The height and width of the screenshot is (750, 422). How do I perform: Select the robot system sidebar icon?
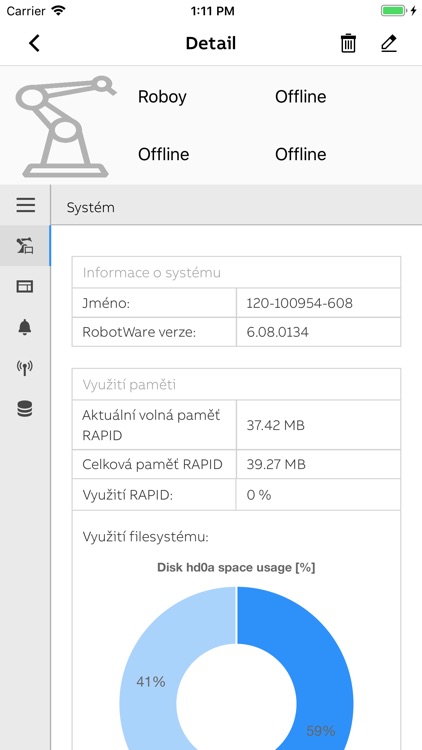click(x=25, y=246)
